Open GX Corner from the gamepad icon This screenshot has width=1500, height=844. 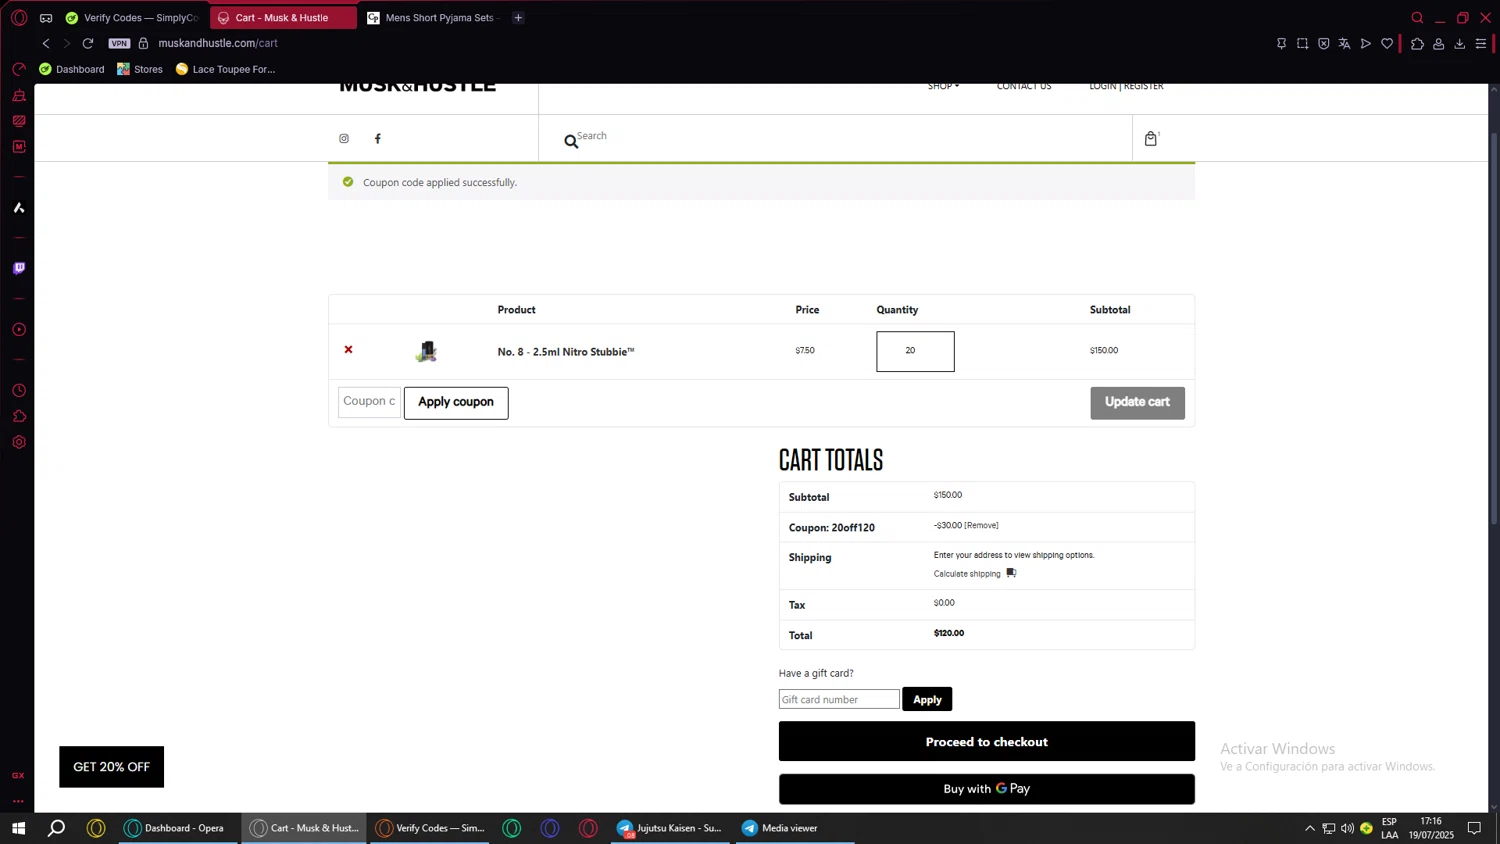coord(46,18)
